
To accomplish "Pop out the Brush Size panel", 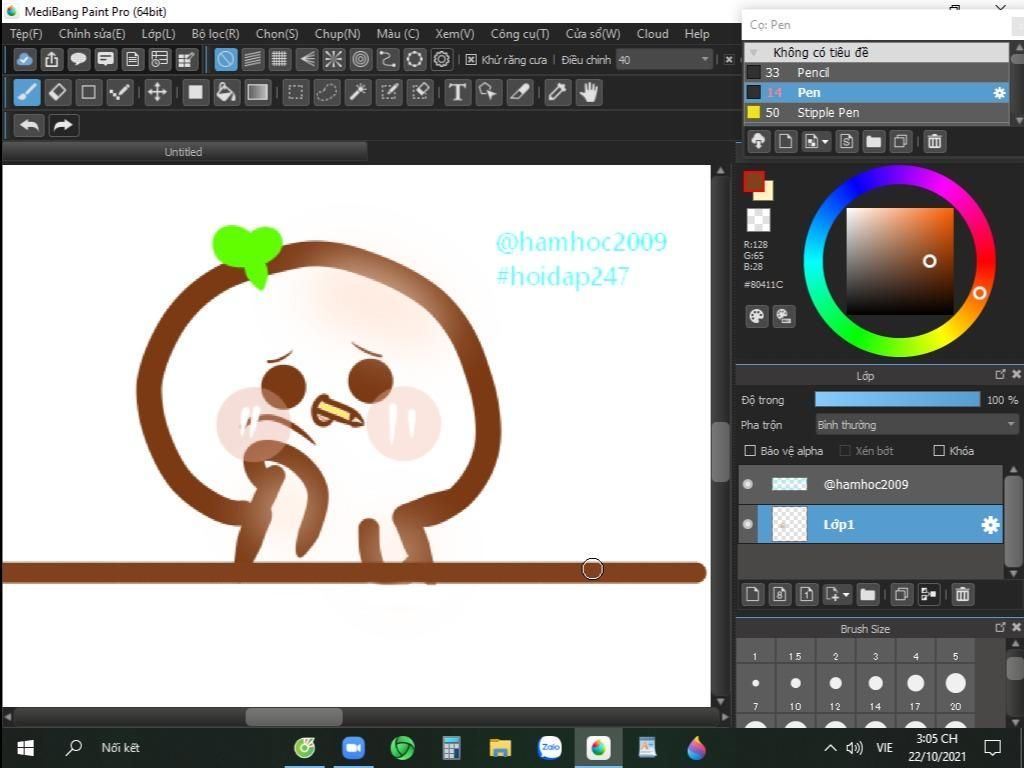I will 1000,628.
